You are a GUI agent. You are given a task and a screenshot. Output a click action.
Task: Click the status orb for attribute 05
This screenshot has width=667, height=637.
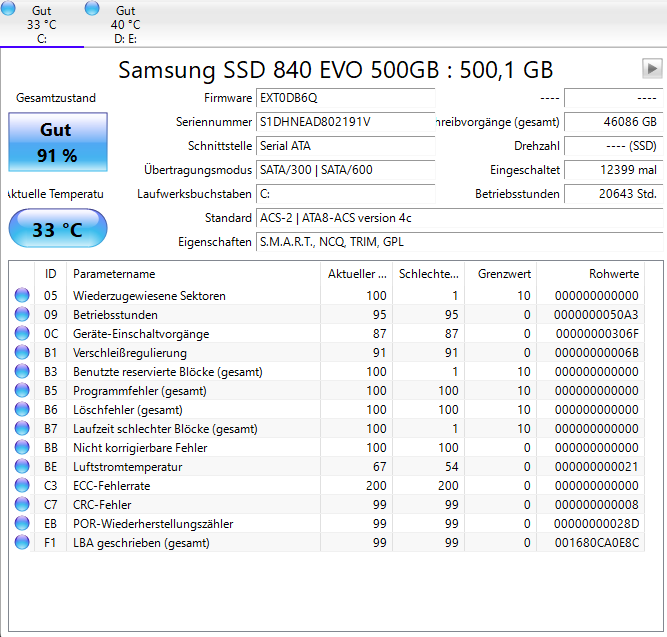(x=22, y=295)
